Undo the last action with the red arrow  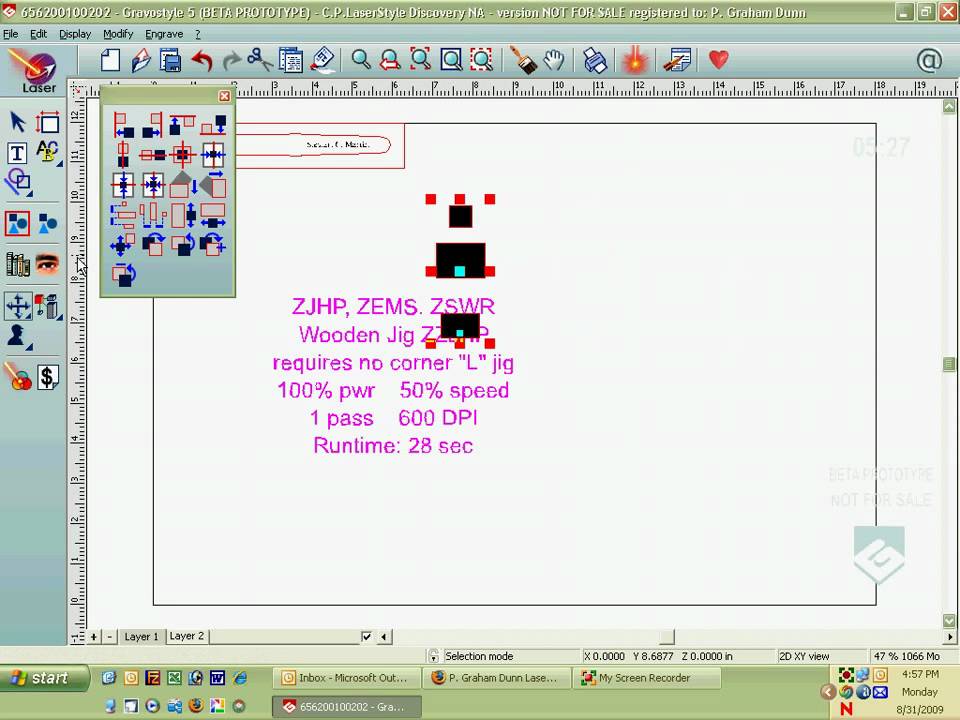point(201,60)
